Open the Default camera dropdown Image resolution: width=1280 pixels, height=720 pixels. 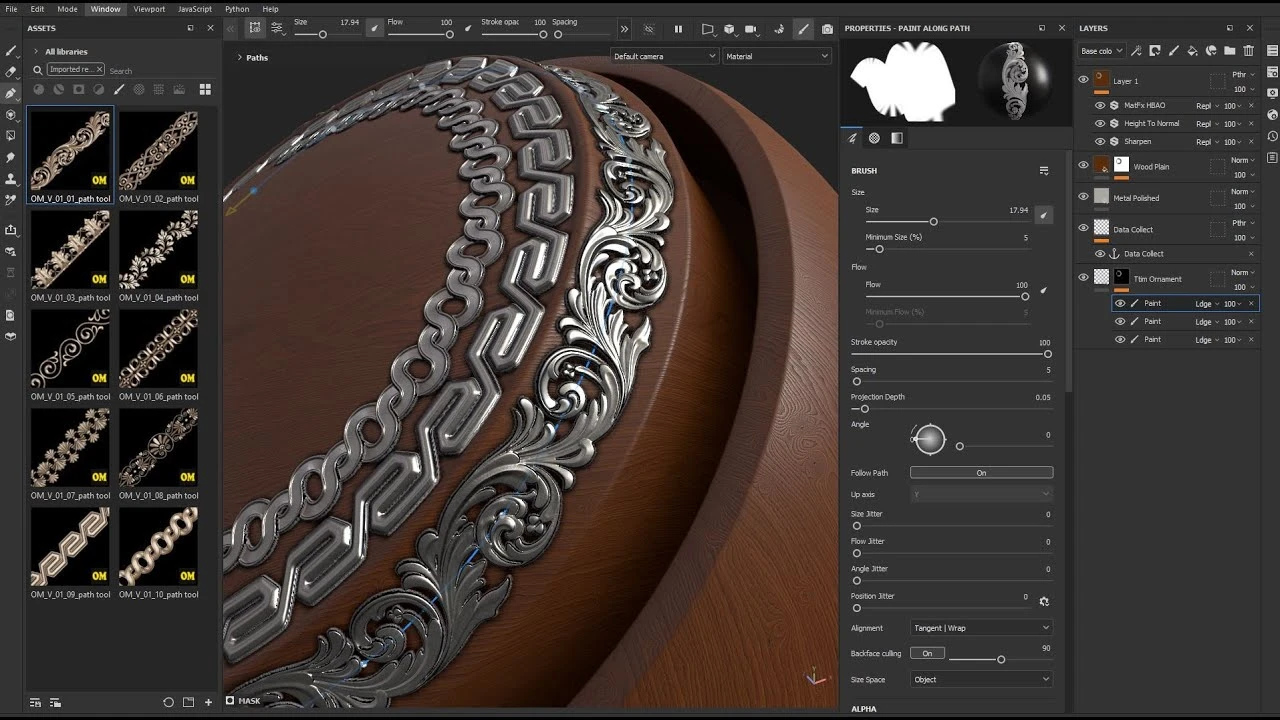(664, 56)
